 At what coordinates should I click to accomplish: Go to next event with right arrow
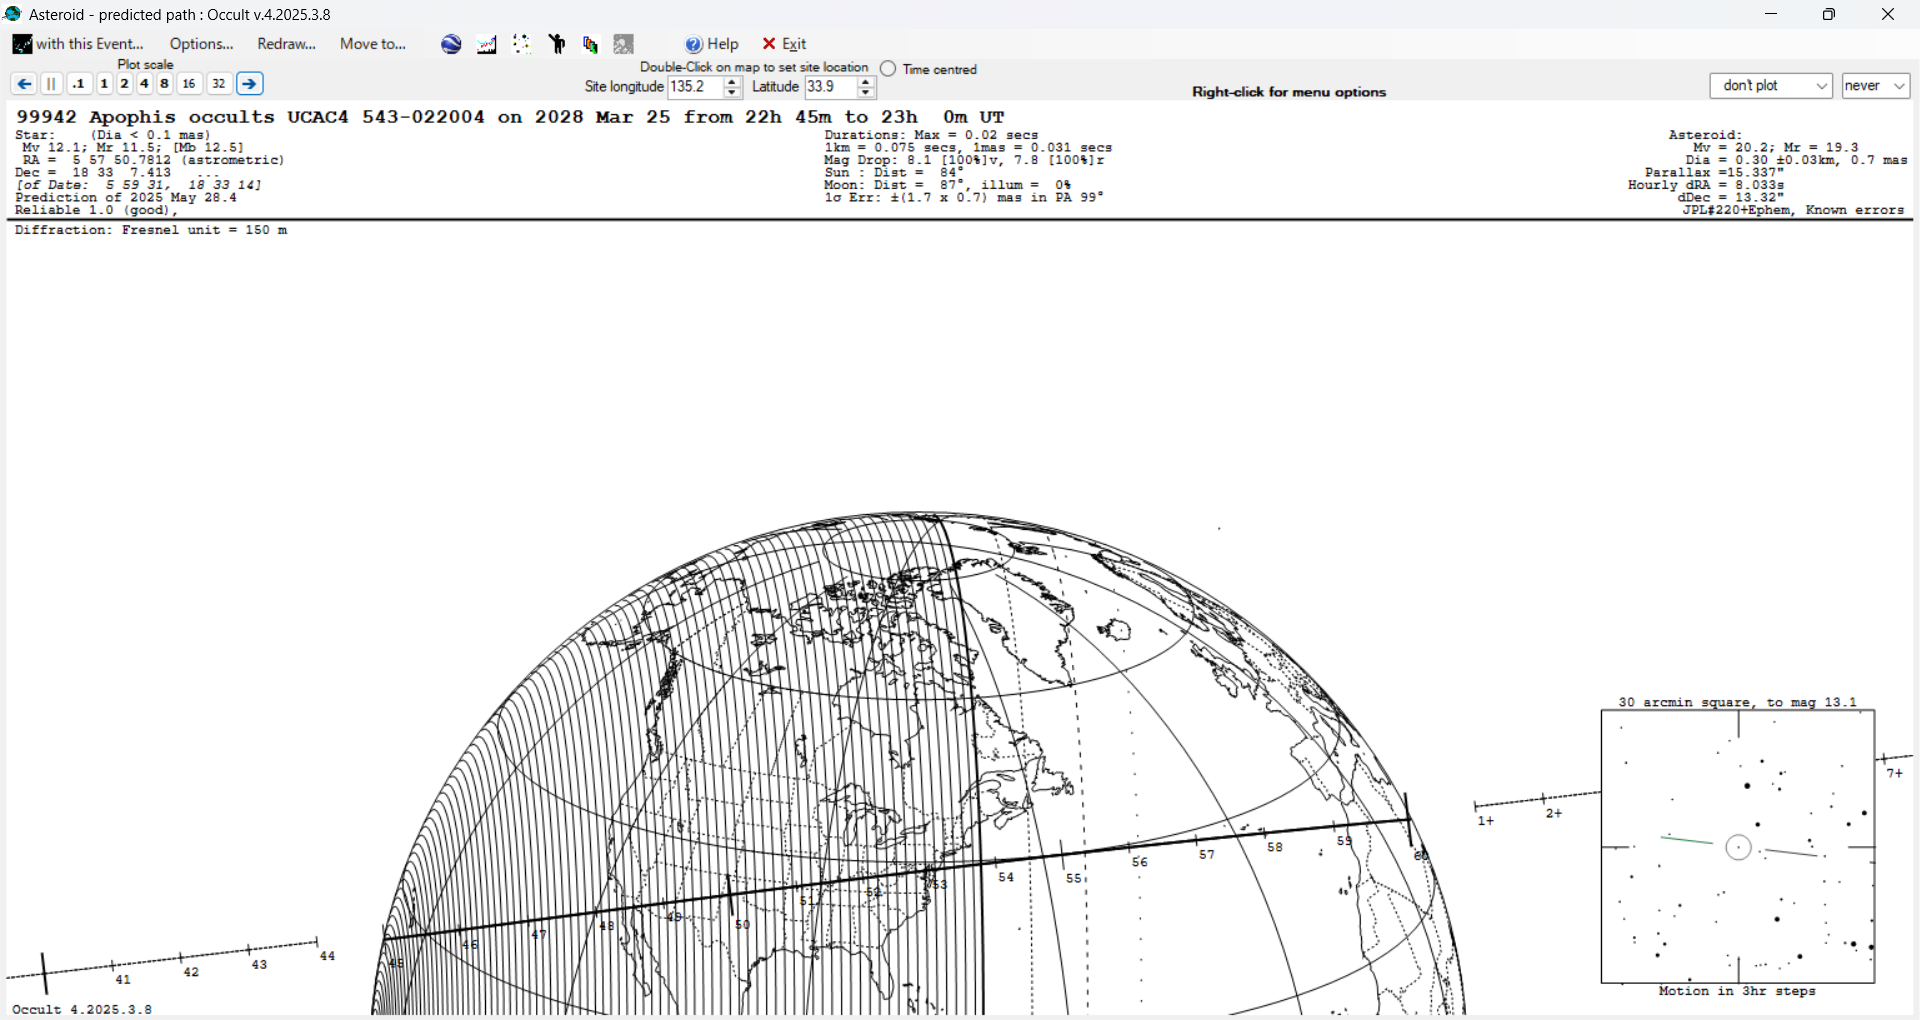[x=250, y=84]
